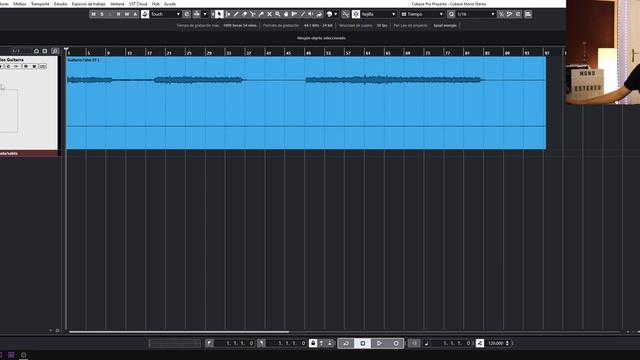This screenshot has width=640, height=360.
Task: Open the Estudio menu
Action: click(x=60, y=4)
